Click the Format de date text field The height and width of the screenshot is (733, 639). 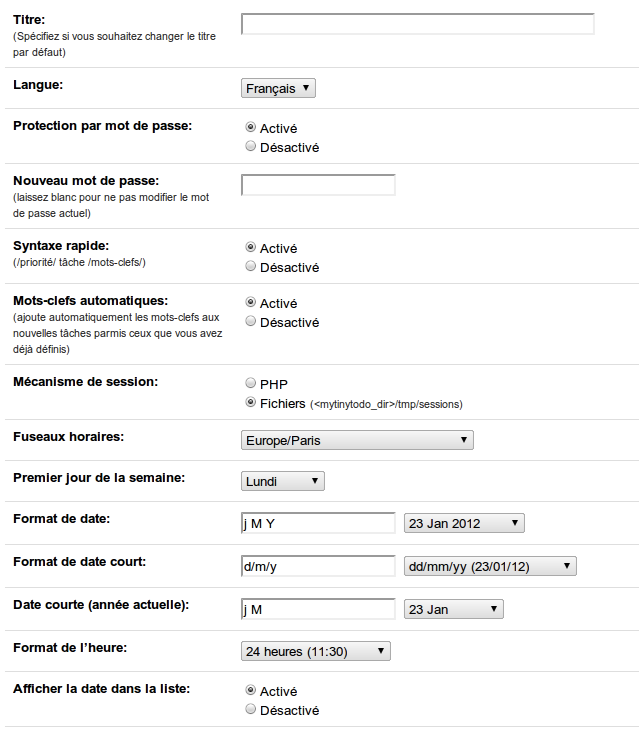click(318, 523)
